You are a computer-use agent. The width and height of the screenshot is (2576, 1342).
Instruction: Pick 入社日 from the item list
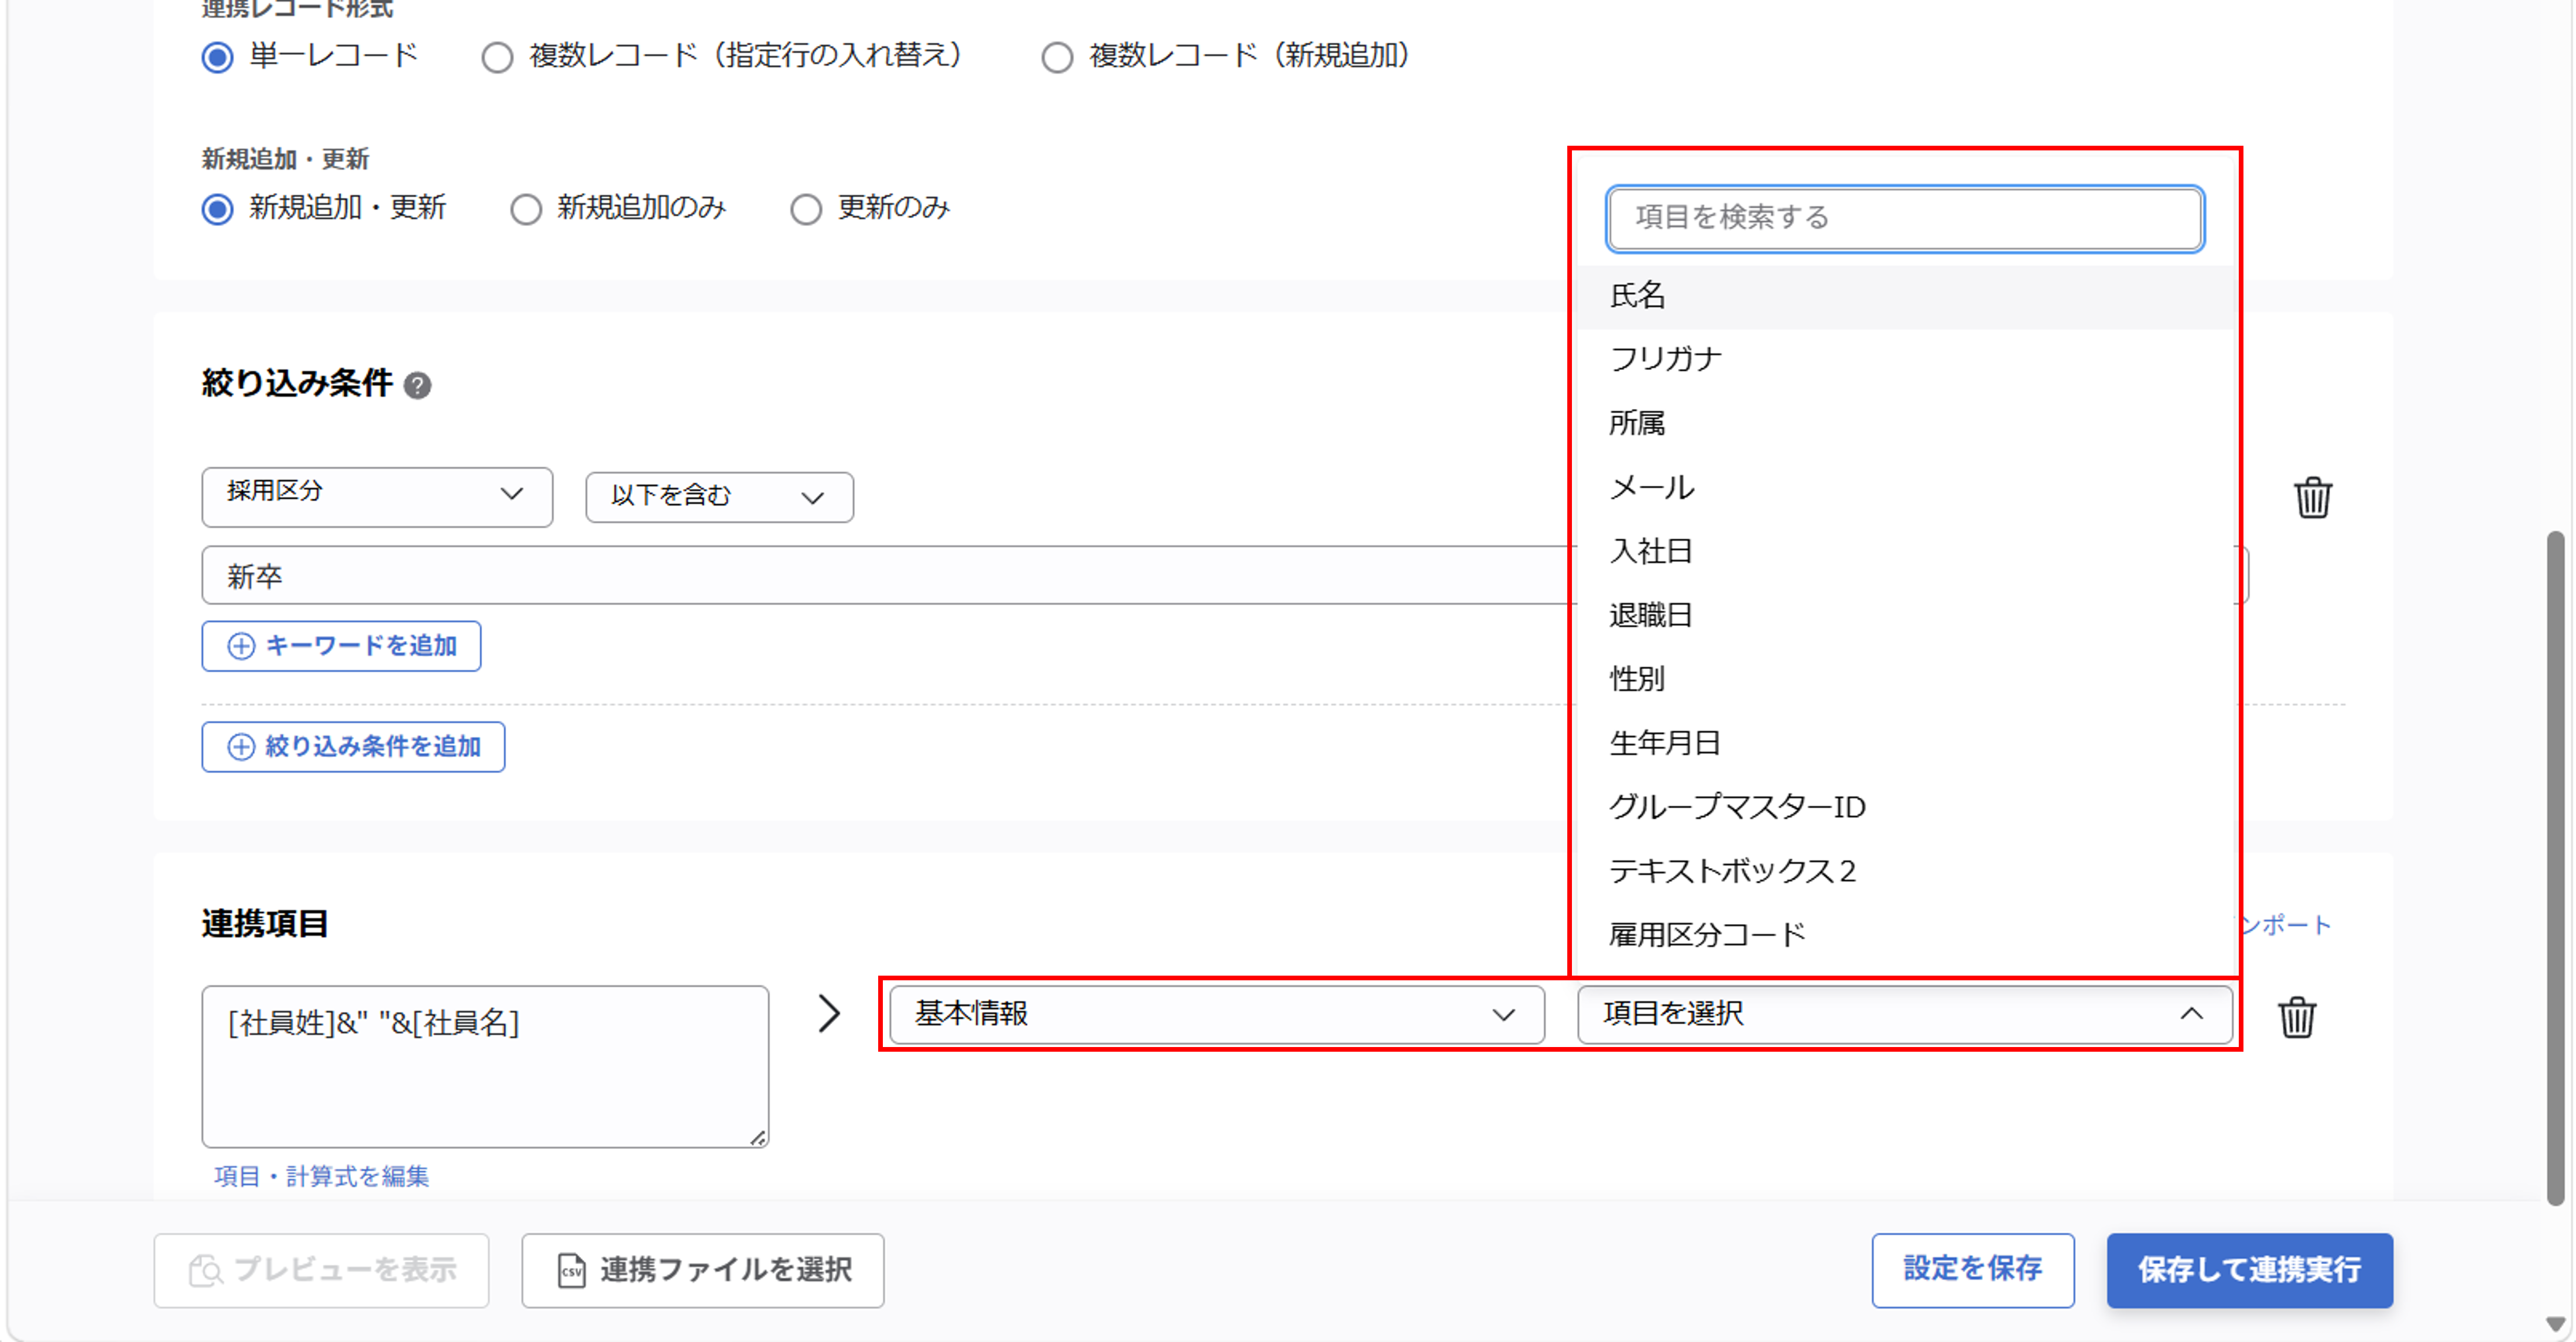pyautogui.click(x=1904, y=551)
